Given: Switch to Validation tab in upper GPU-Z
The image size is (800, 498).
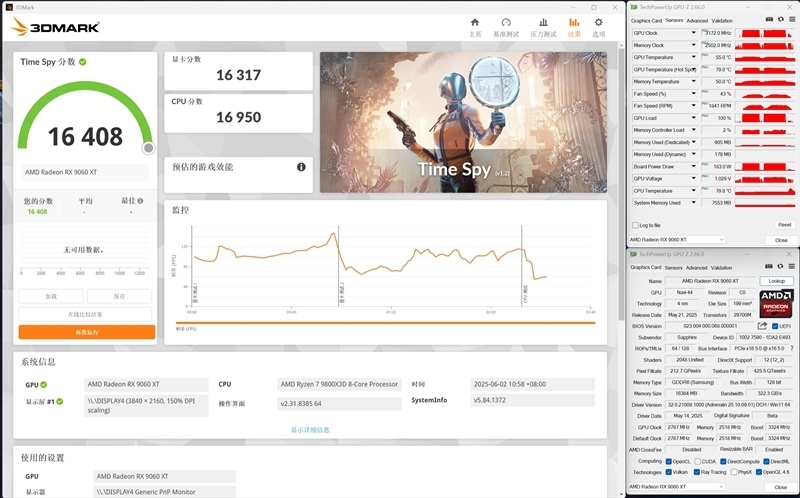Looking at the screenshot, I should tap(722, 21).
